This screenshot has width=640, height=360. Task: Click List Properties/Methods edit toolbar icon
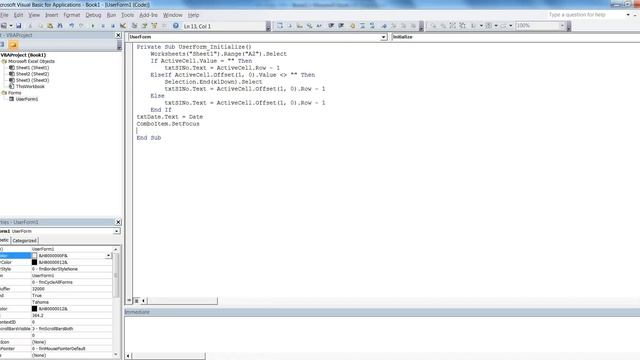pyautogui.click(x=280, y=26)
